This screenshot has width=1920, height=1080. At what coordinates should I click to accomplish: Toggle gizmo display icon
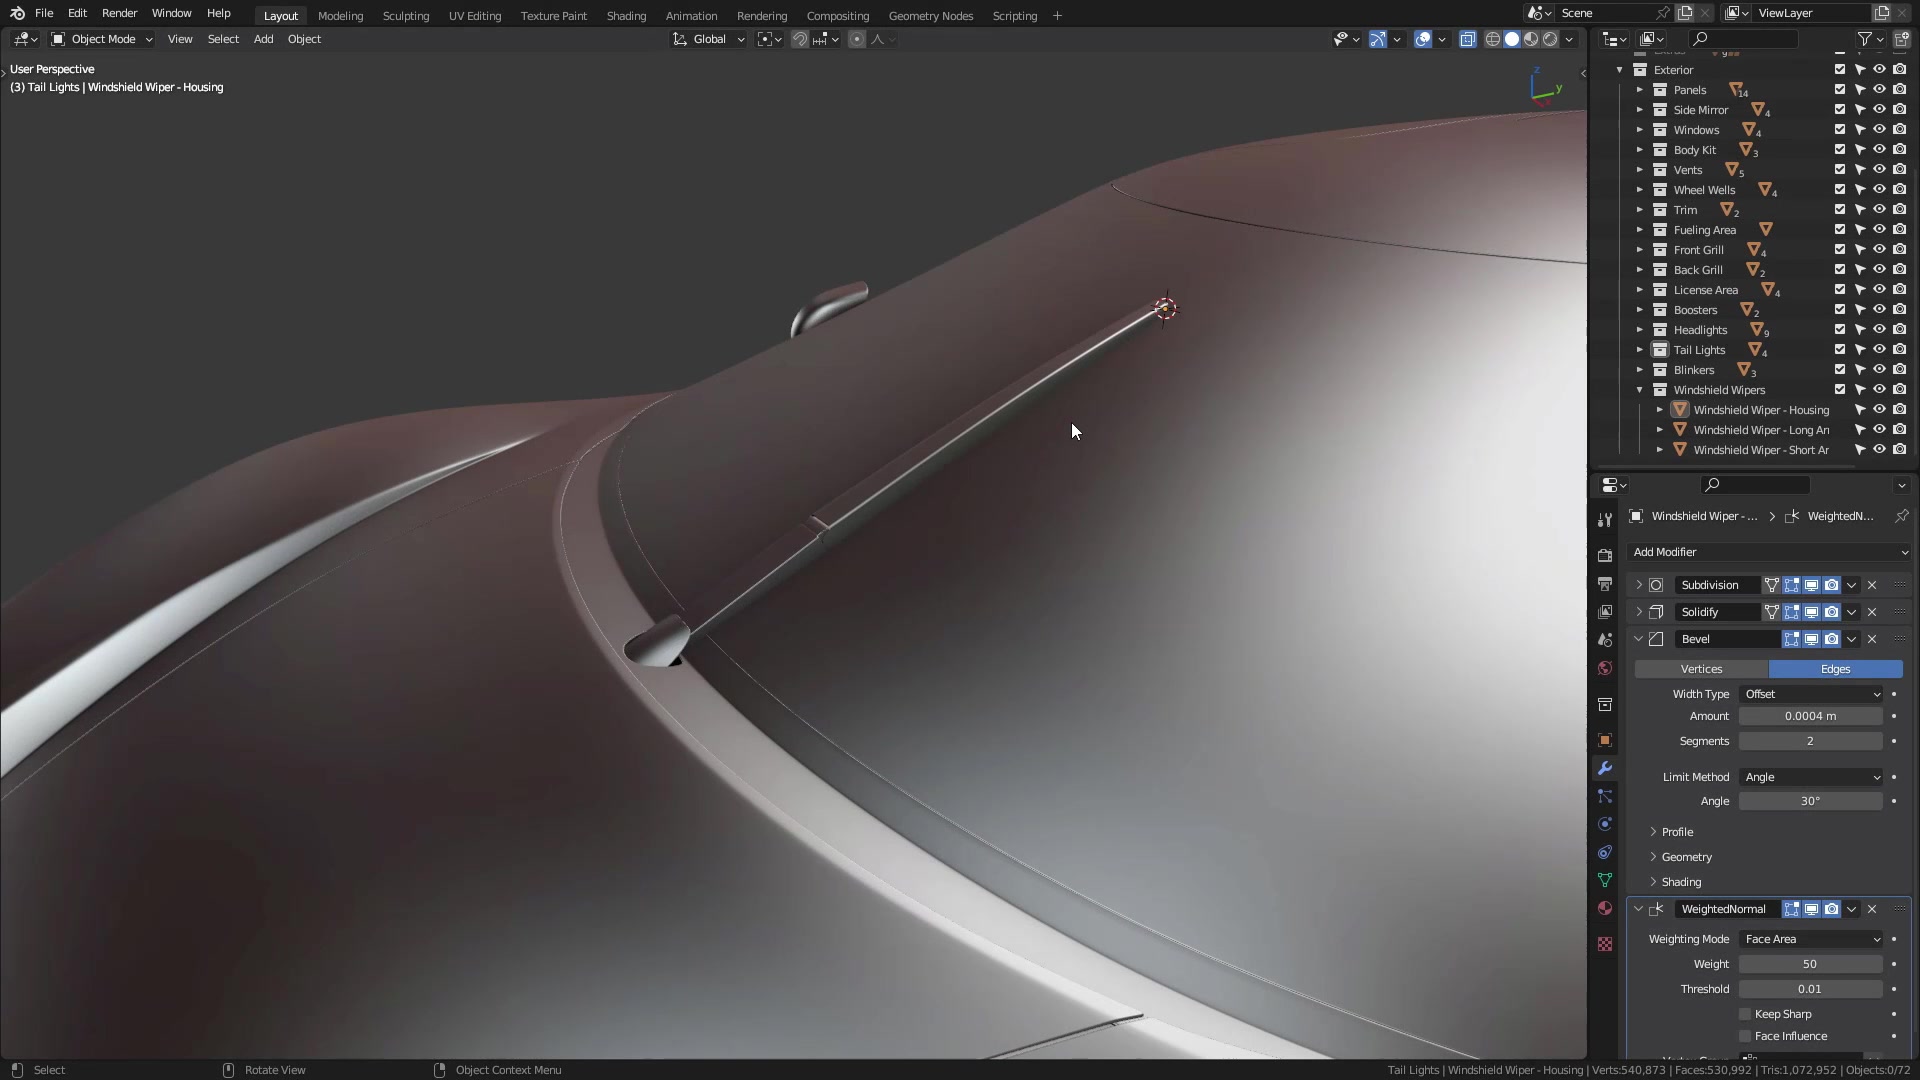(1378, 39)
